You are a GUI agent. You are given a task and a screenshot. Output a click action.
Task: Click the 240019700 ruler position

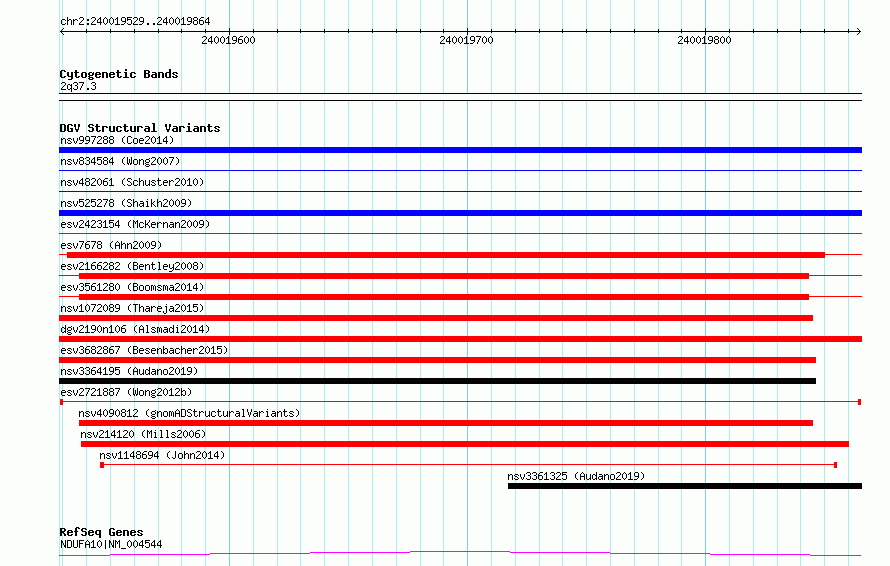click(467, 40)
